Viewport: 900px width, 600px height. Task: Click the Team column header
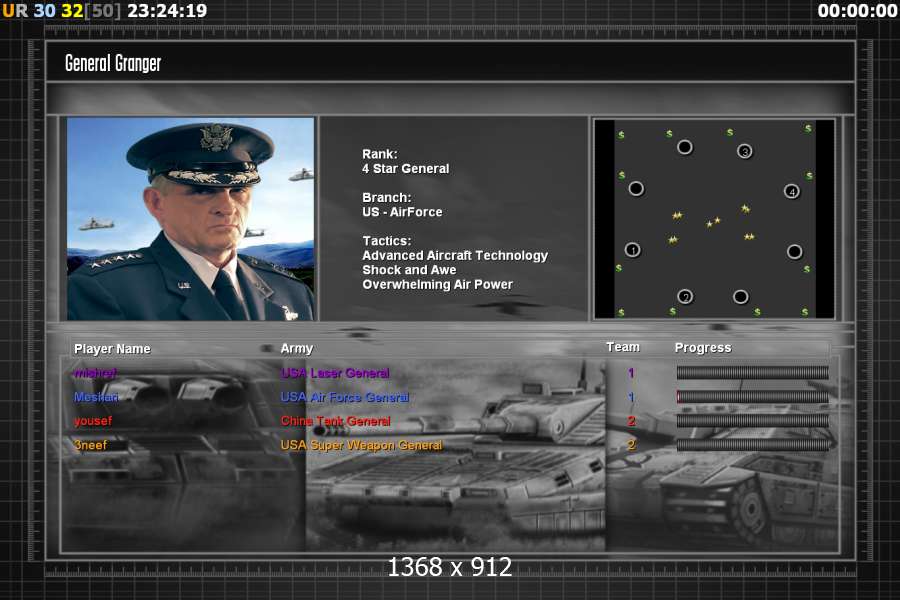point(623,347)
